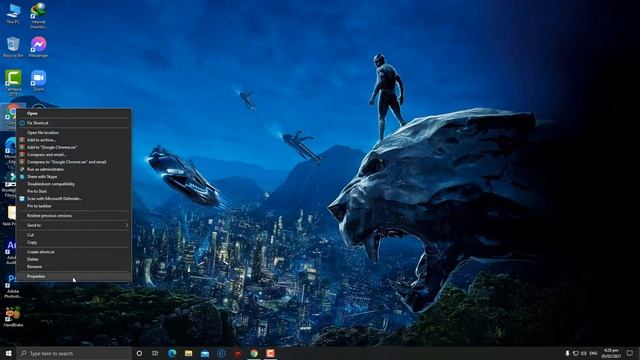
Task: Open the Mail app on the taskbar
Action: pyautogui.click(x=205, y=353)
